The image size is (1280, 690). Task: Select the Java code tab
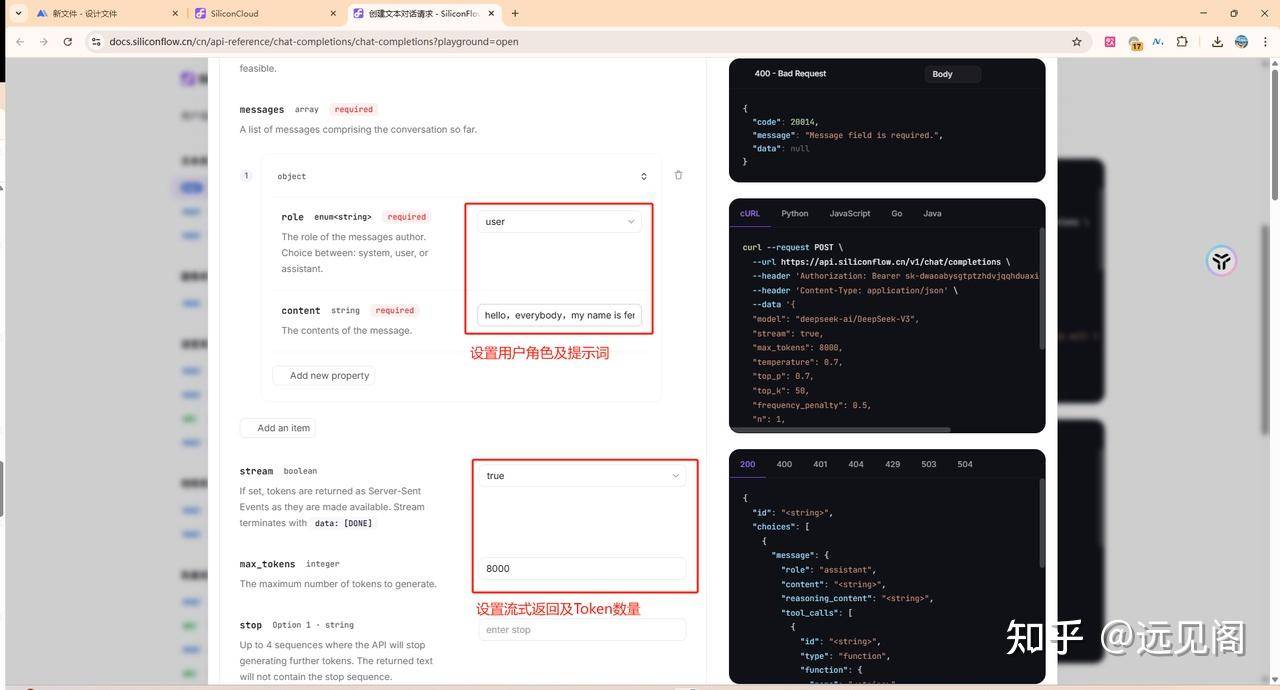click(x=932, y=213)
